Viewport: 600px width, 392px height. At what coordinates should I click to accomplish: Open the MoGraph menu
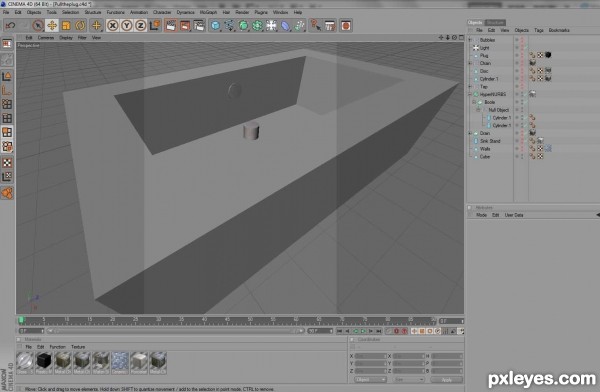(x=208, y=12)
